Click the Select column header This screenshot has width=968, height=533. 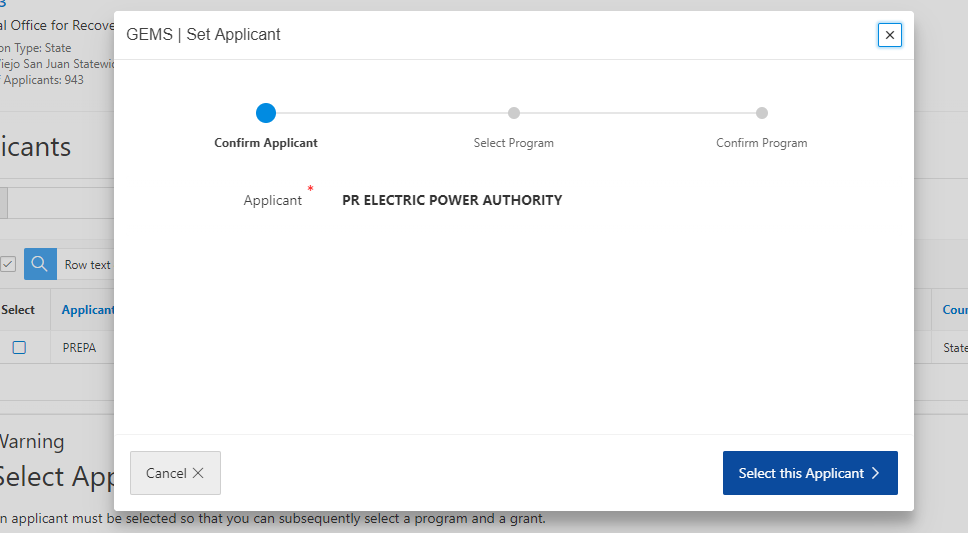click(x=18, y=310)
